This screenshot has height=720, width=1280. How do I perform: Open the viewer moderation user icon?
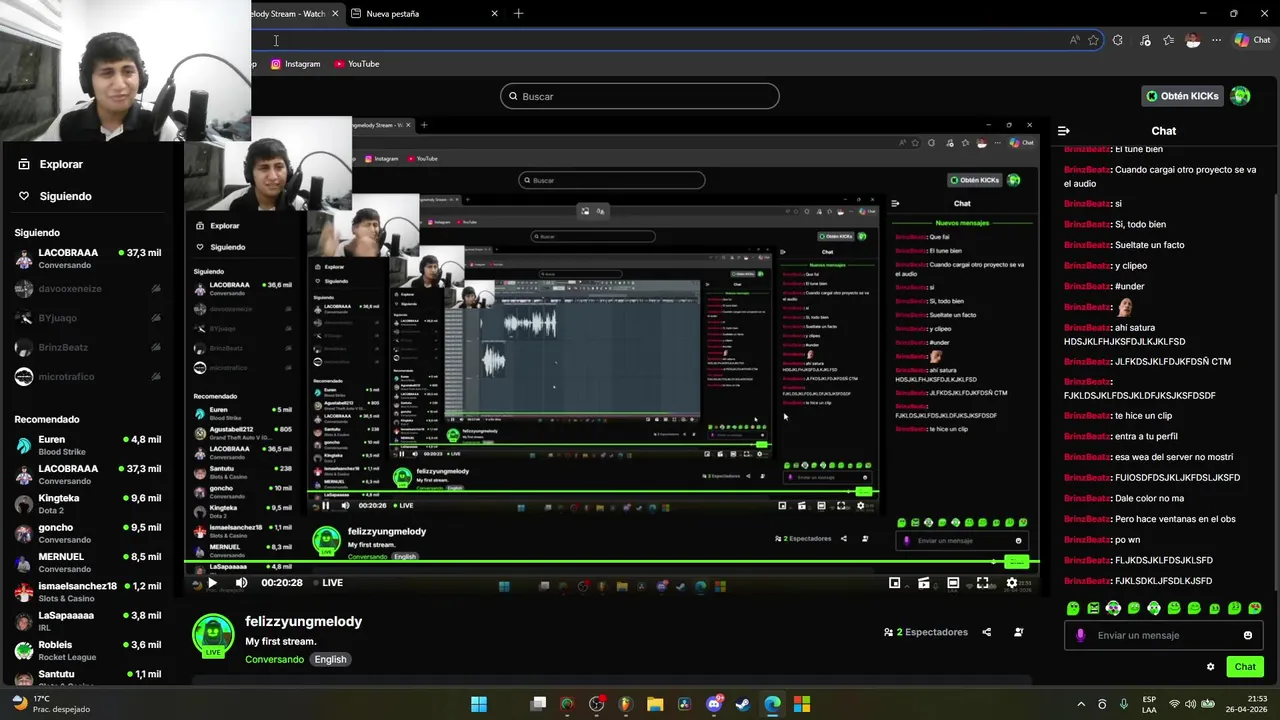1019,632
